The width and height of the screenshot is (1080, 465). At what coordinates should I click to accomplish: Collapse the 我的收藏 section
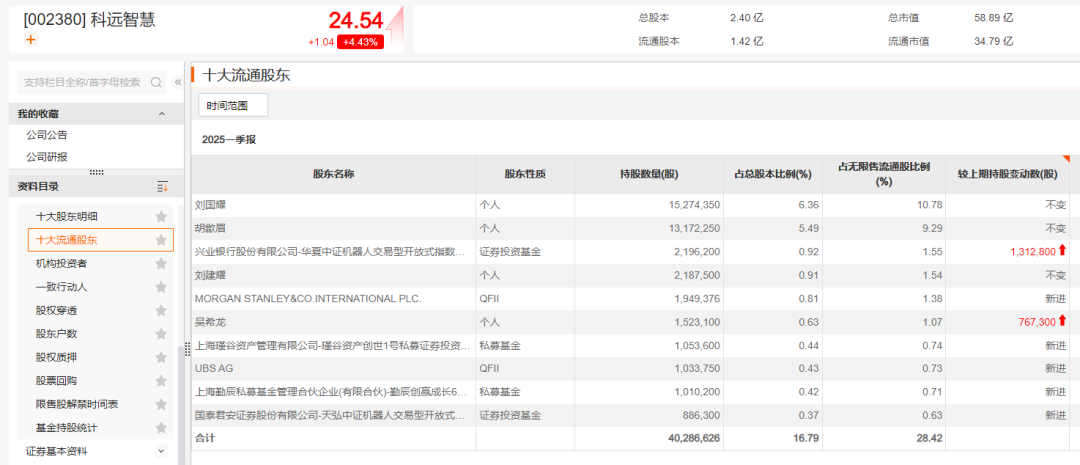pos(162,114)
